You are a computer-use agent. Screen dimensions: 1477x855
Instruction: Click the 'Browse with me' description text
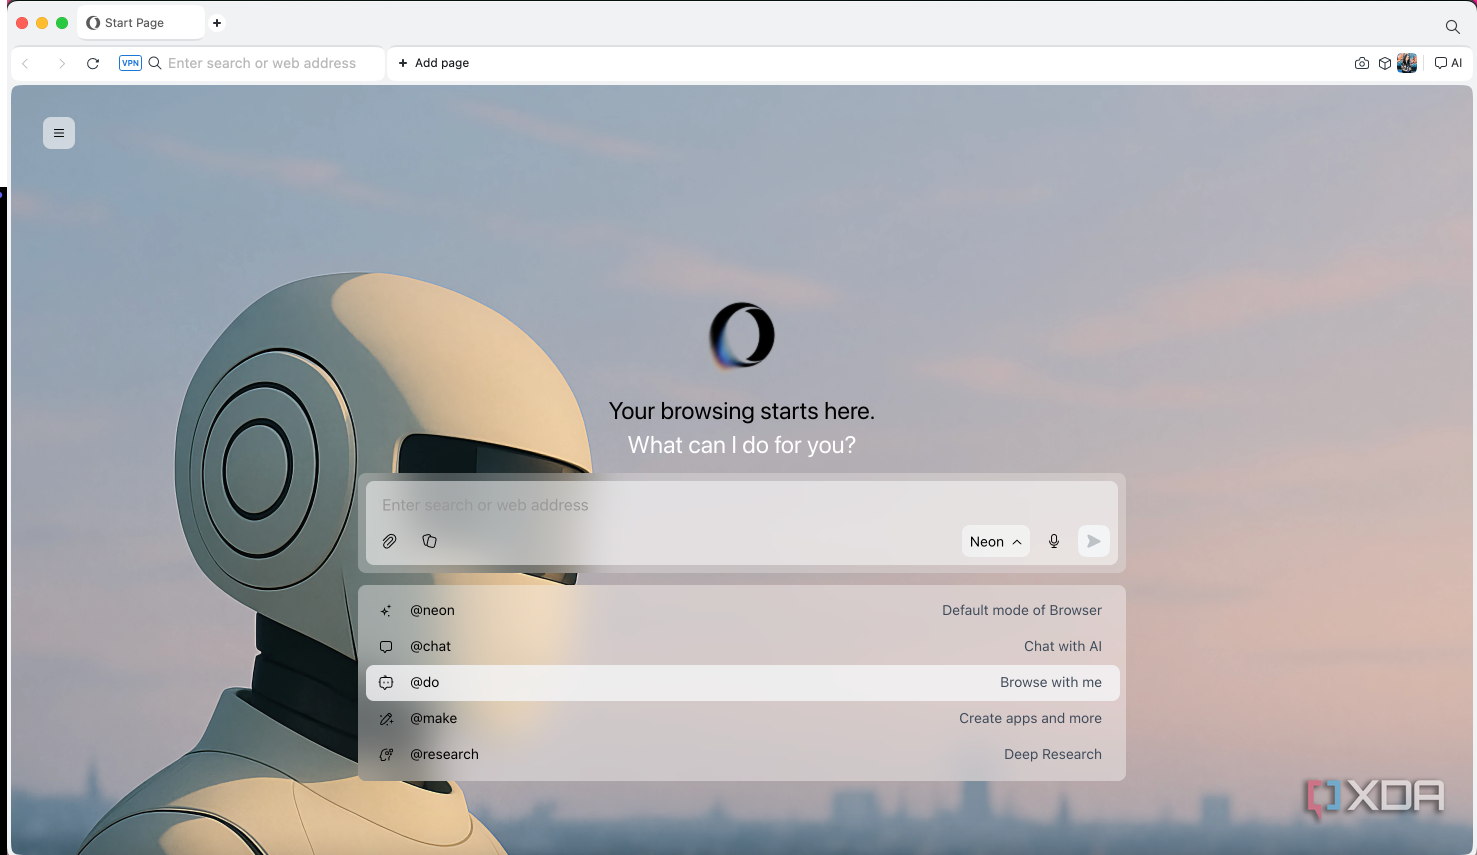[1051, 682]
